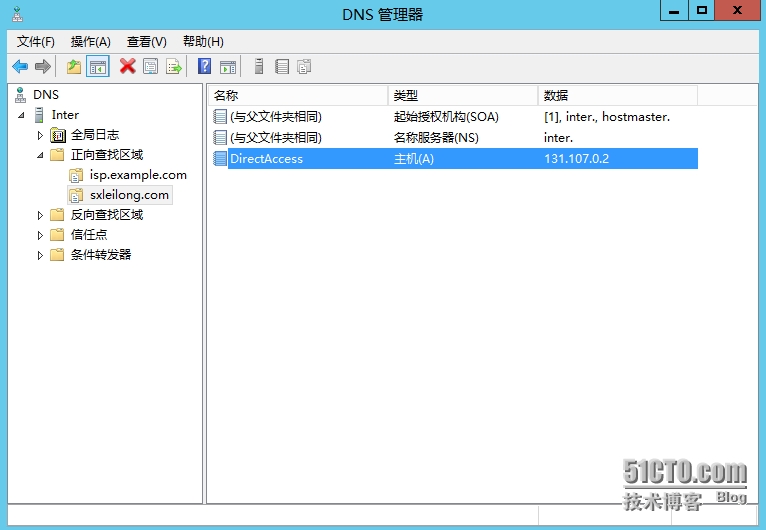Click the DNS Manager title bar icon
This screenshot has width=766, height=530.
(x=18, y=14)
